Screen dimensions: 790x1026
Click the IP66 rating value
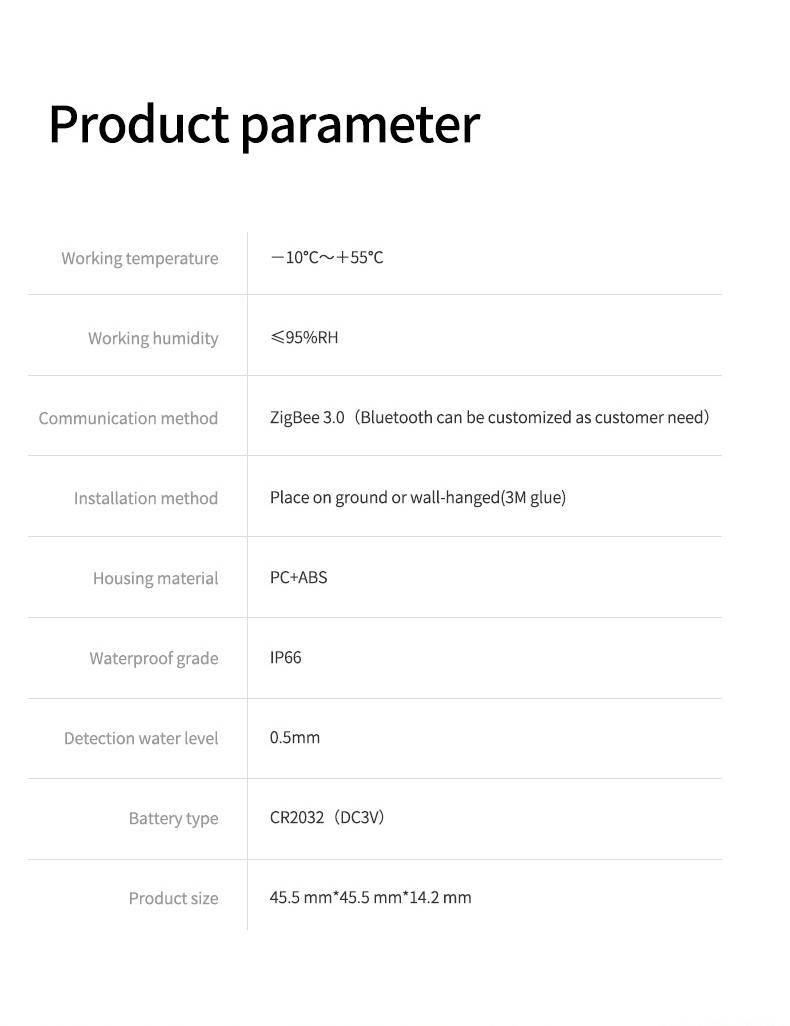[x=285, y=657]
